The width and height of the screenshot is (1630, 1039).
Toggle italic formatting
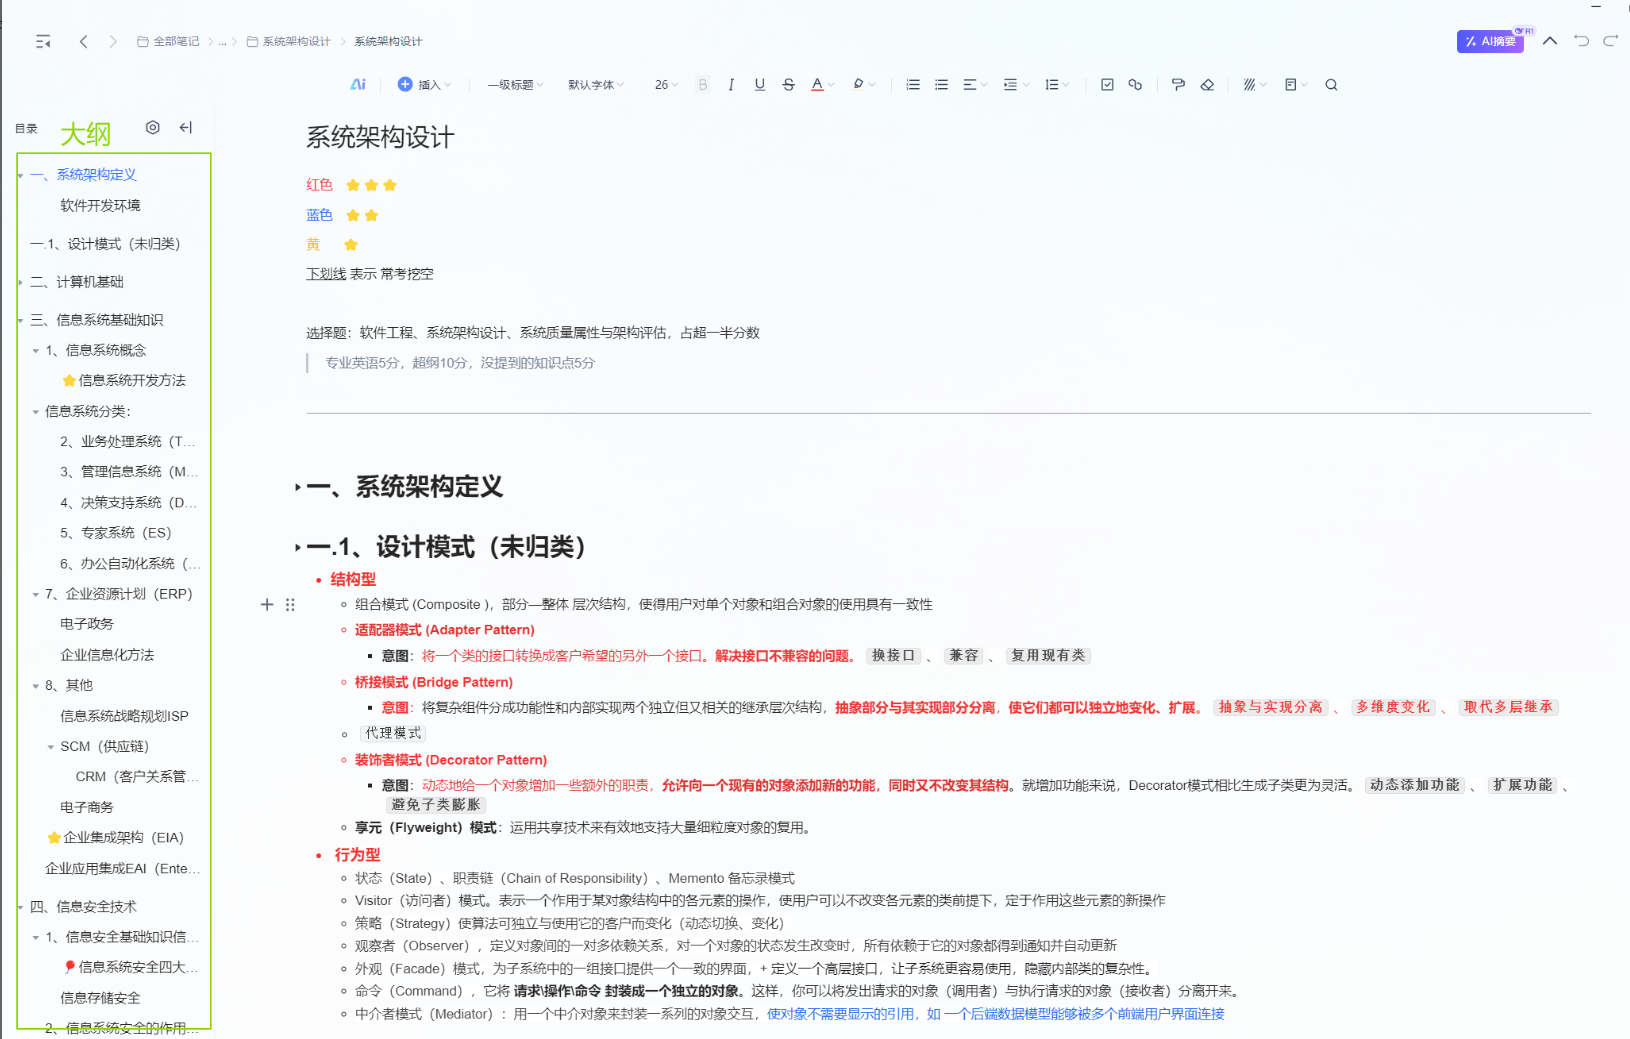point(731,85)
